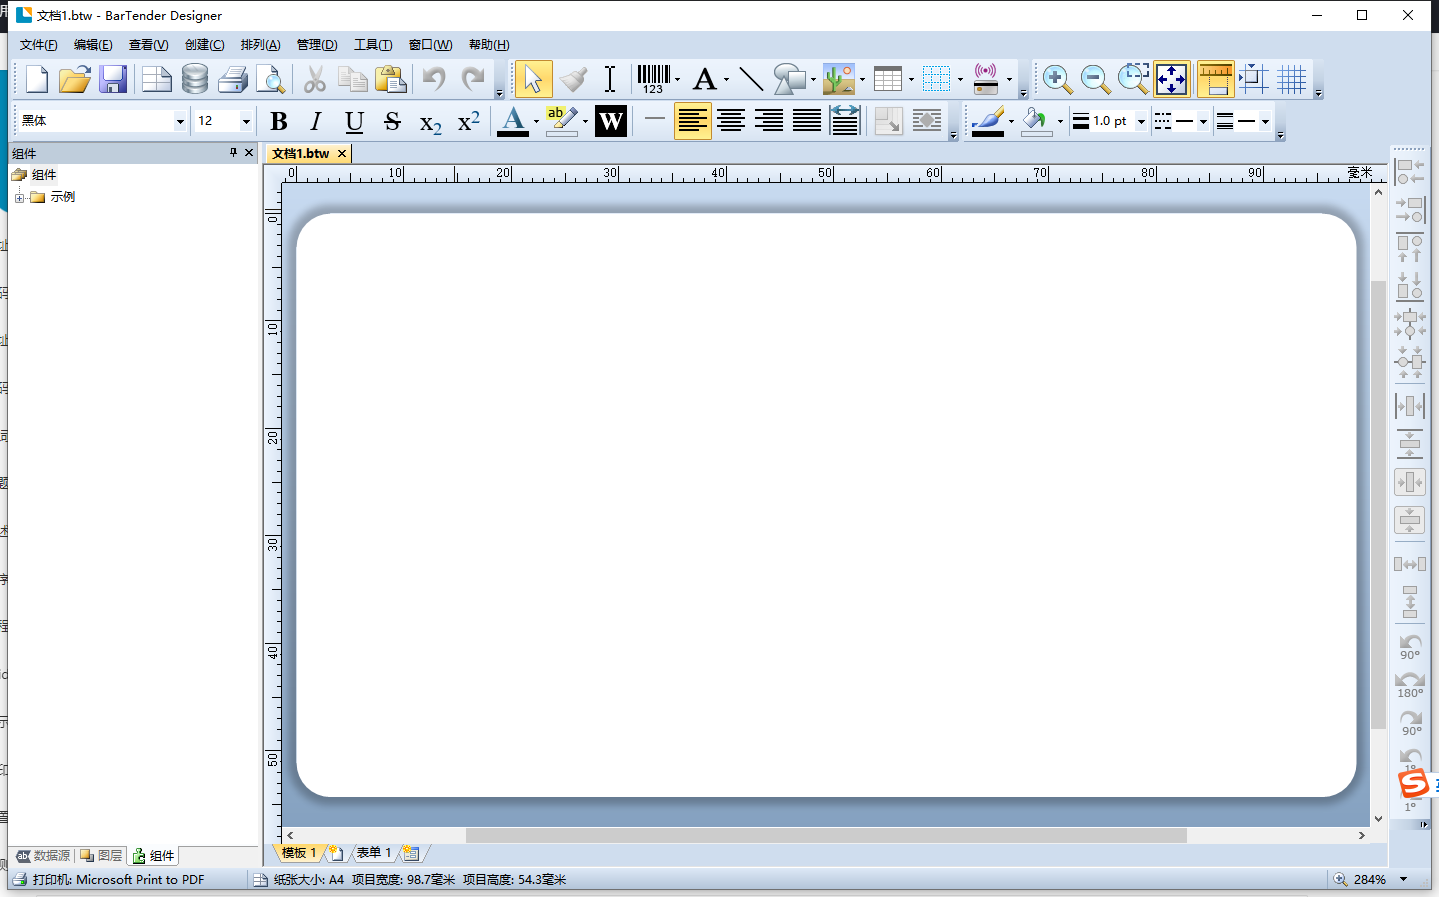The height and width of the screenshot is (897, 1439).
Task: Open the font size 12 dropdown
Action: point(246,121)
